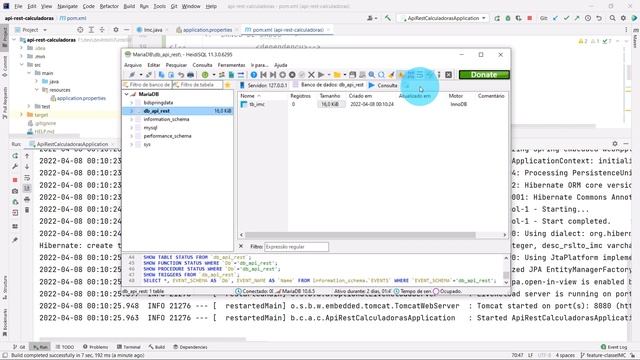
Task: Go to first record icon in HeidiSQL
Action: [x=263, y=75]
